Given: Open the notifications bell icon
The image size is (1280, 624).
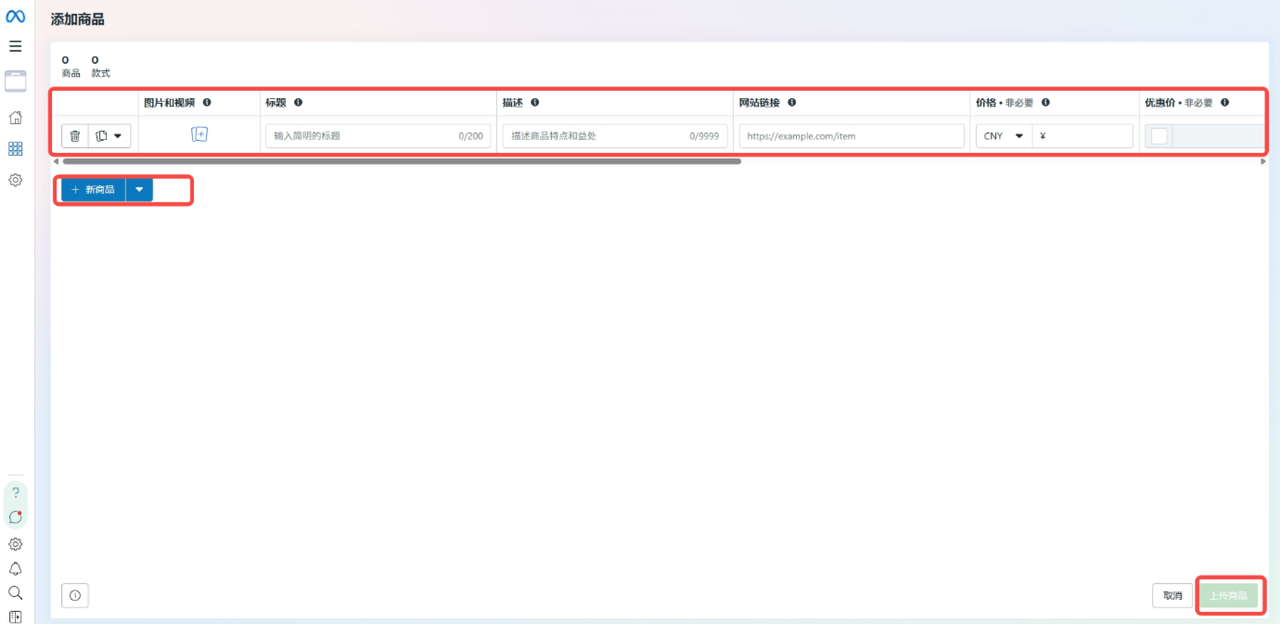Looking at the screenshot, I should click(15, 568).
